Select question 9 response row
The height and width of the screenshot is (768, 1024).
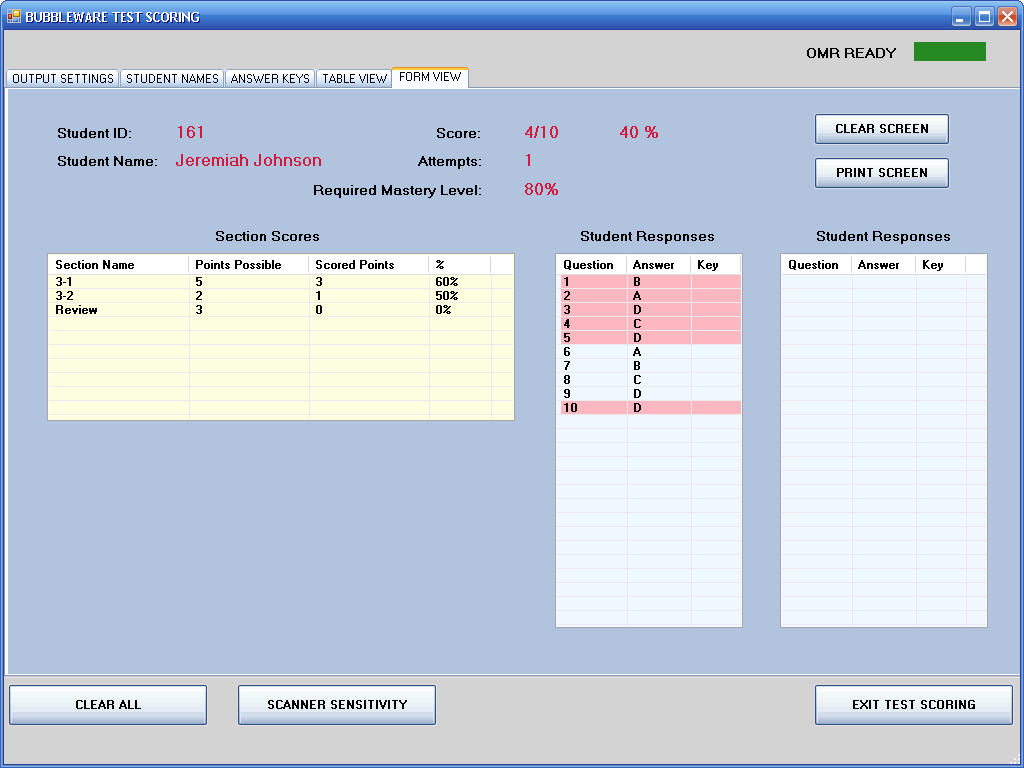click(650, 394)
